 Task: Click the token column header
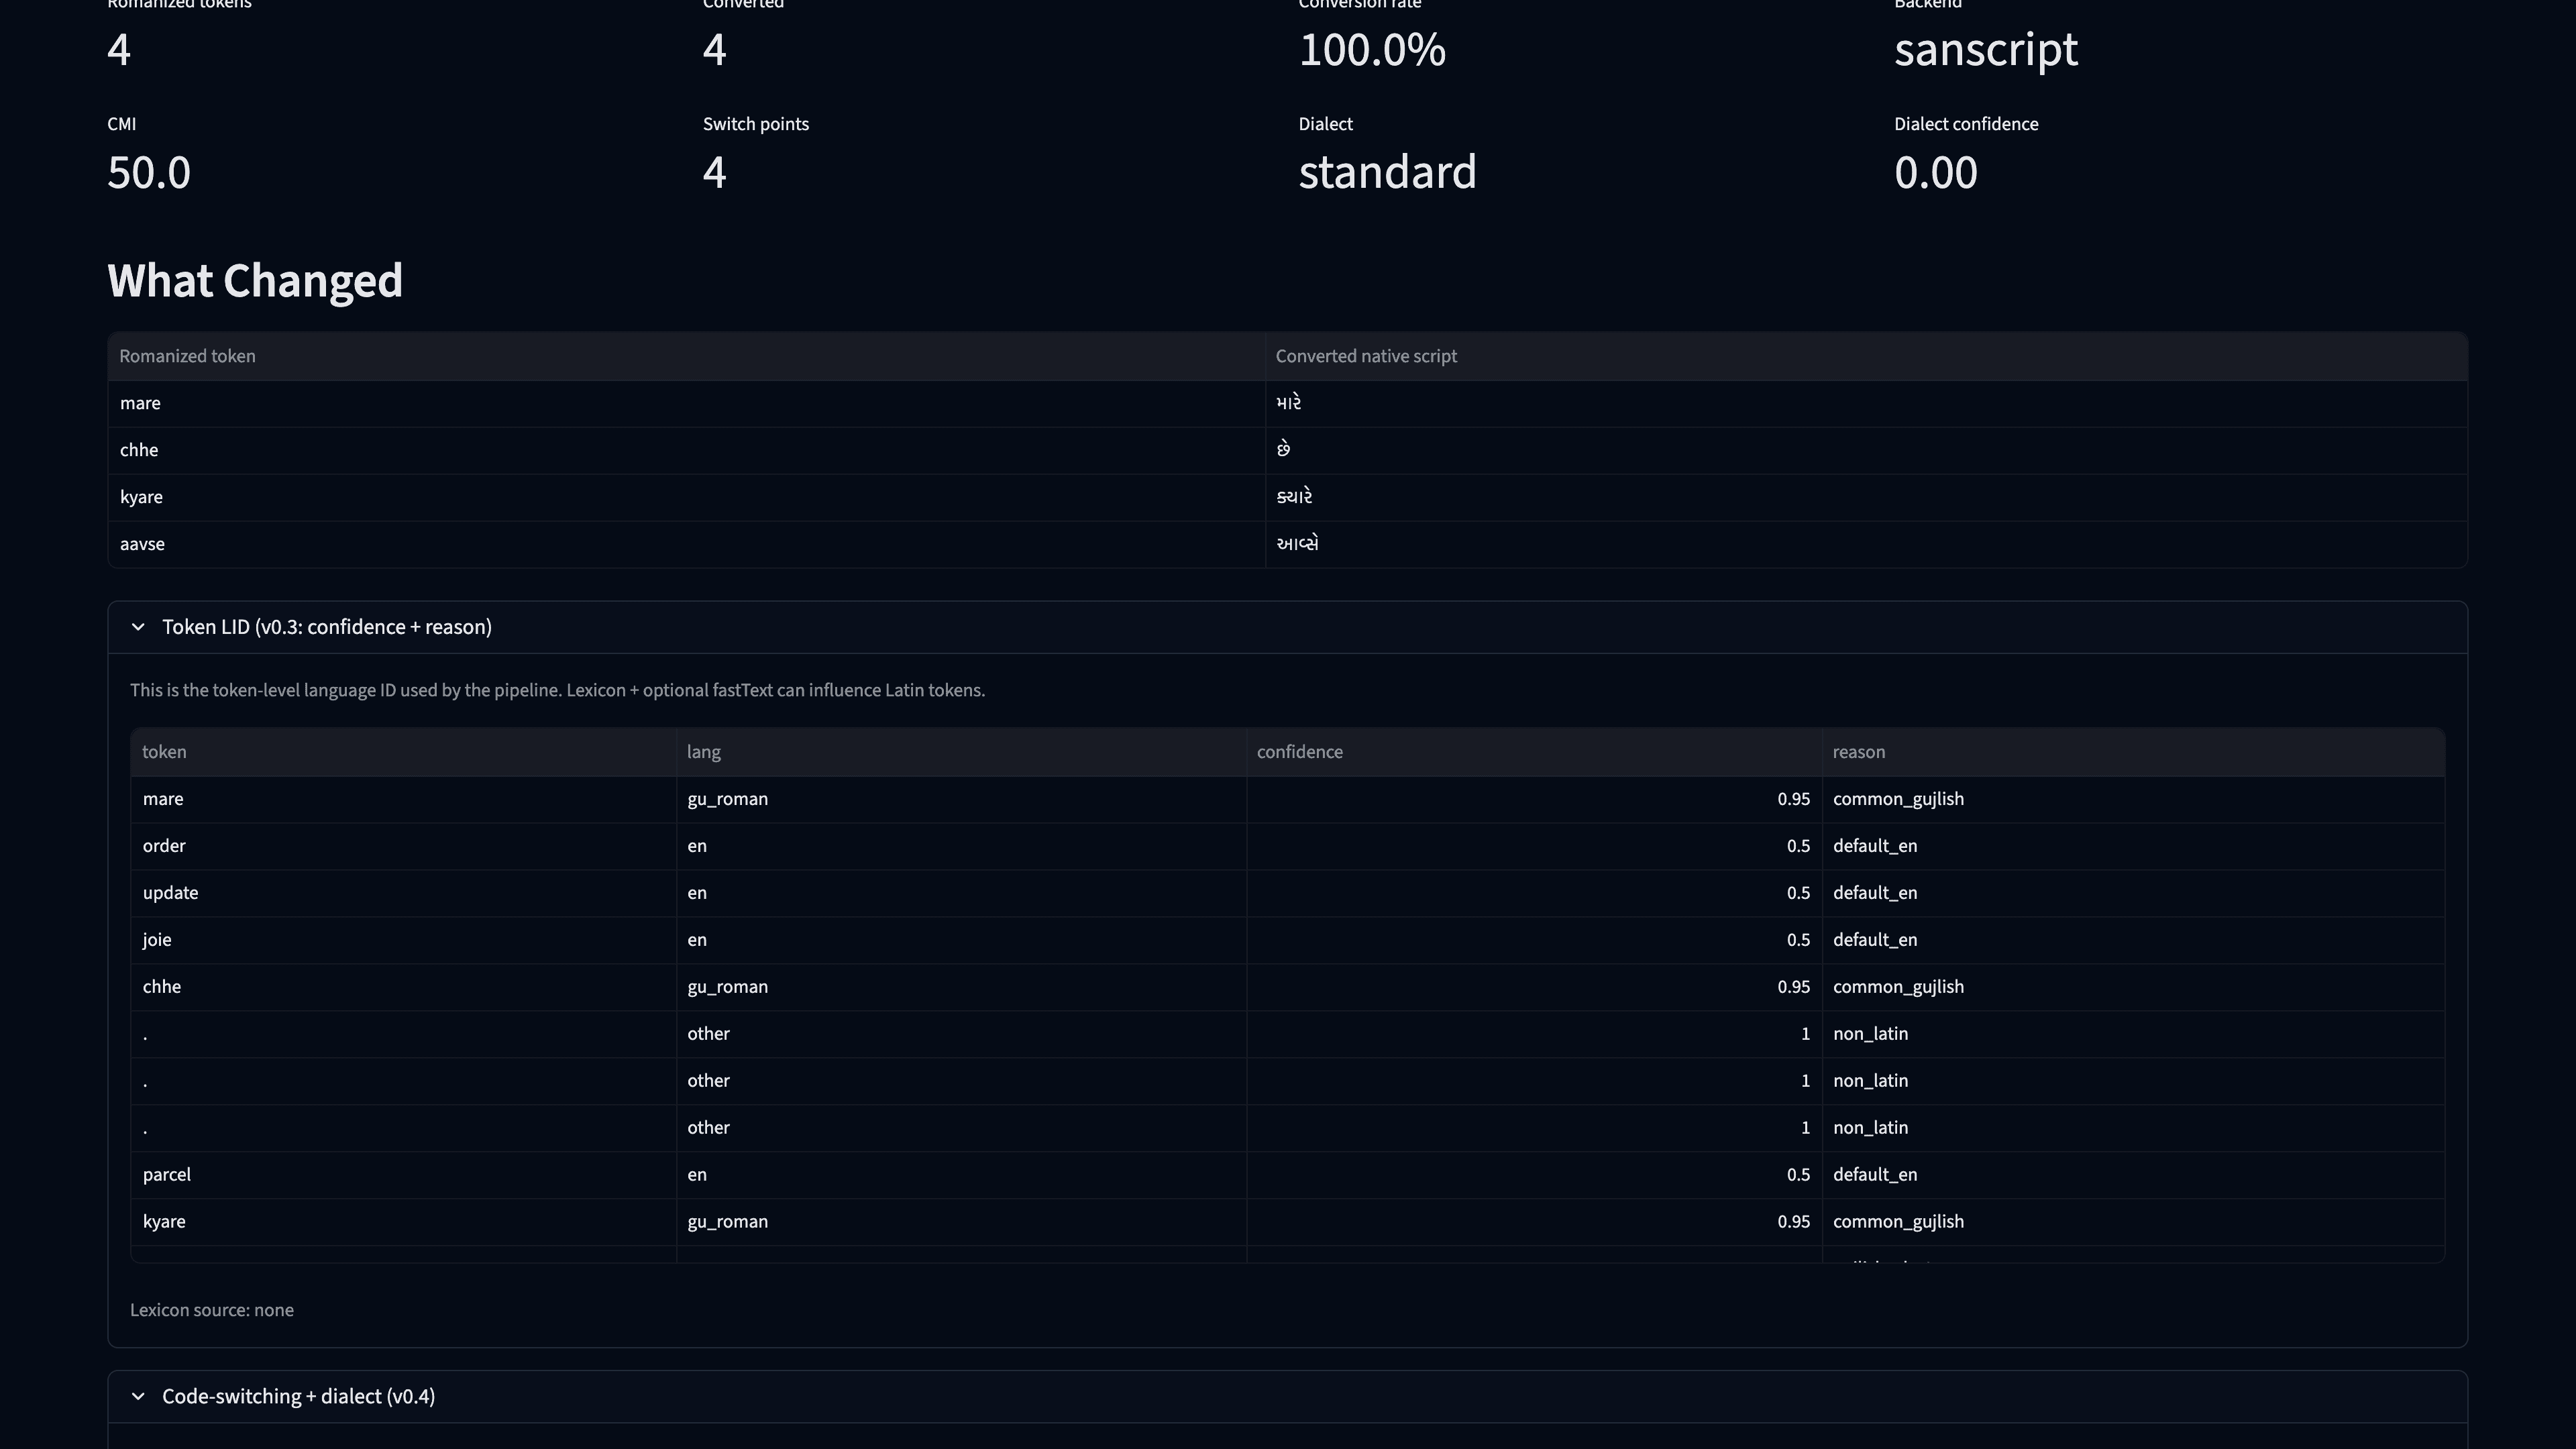point(164,752)
